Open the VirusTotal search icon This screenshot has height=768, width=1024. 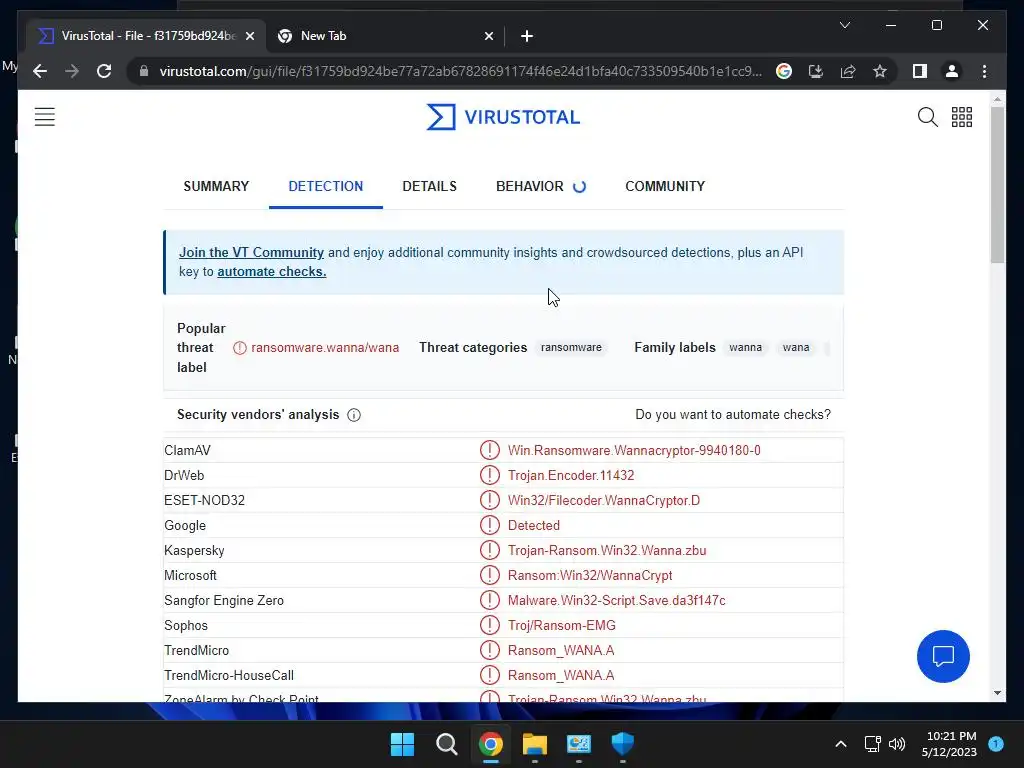[927, 117]
